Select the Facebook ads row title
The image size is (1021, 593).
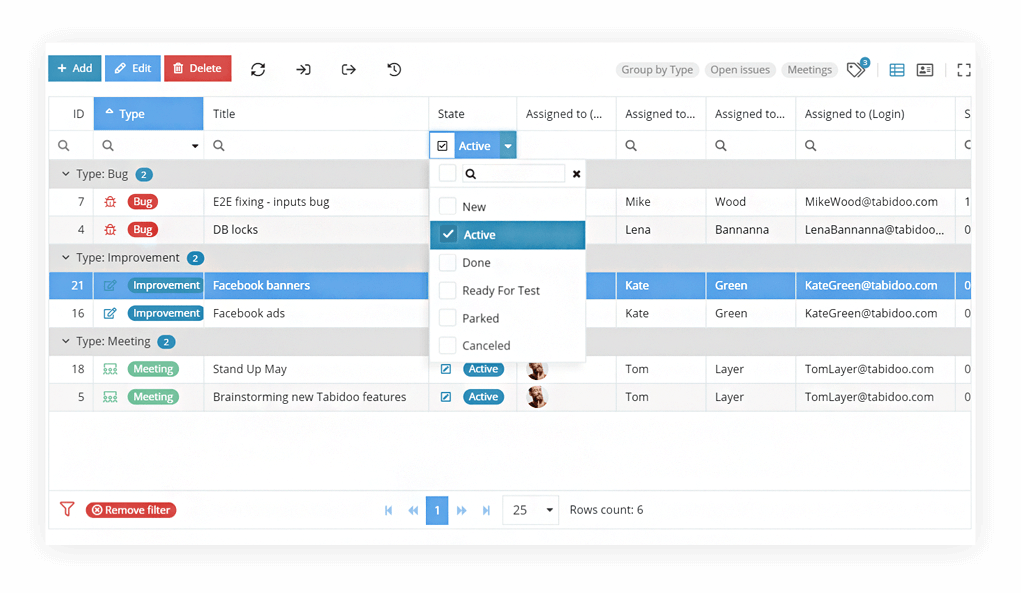click(x=249, y=313)
